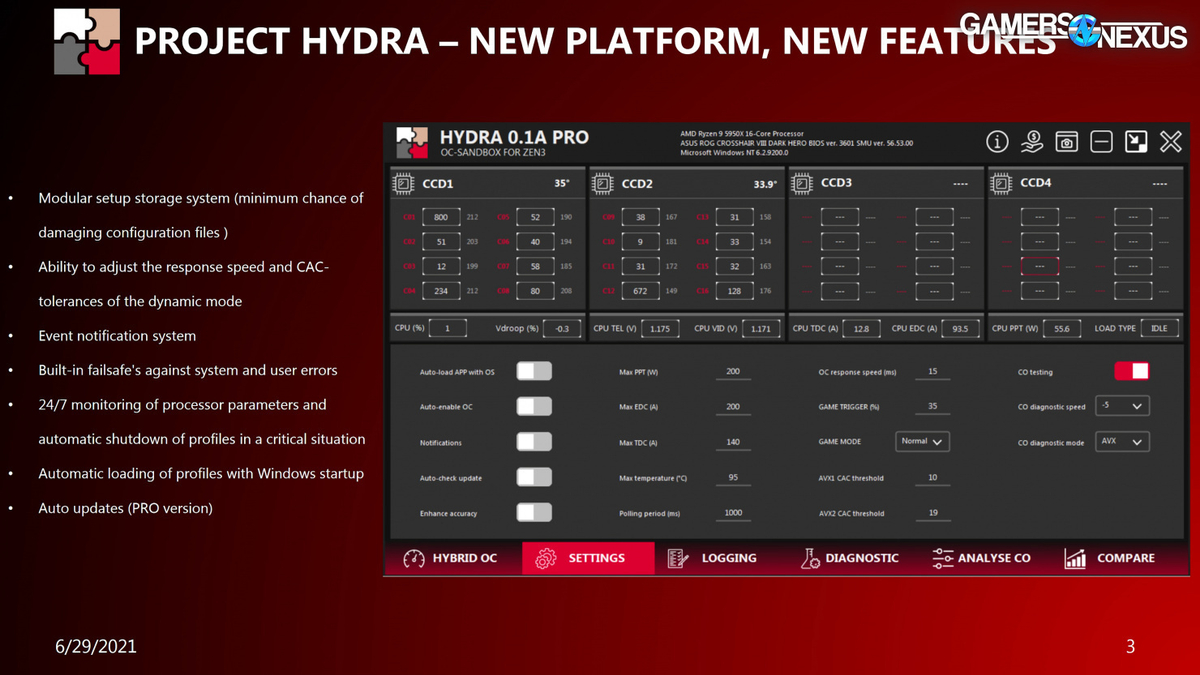The image size is (1200, 675).
Task: Click the CCD1 core box showing 800
Action: 441,217
